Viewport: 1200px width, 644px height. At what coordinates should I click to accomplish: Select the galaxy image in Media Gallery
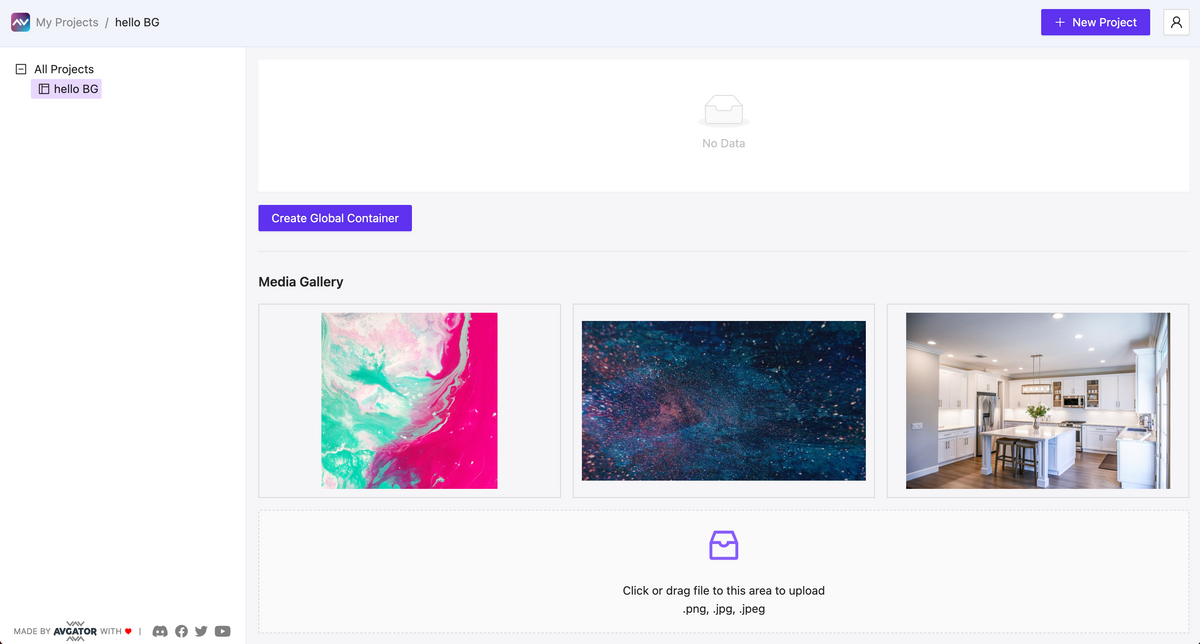723,400
